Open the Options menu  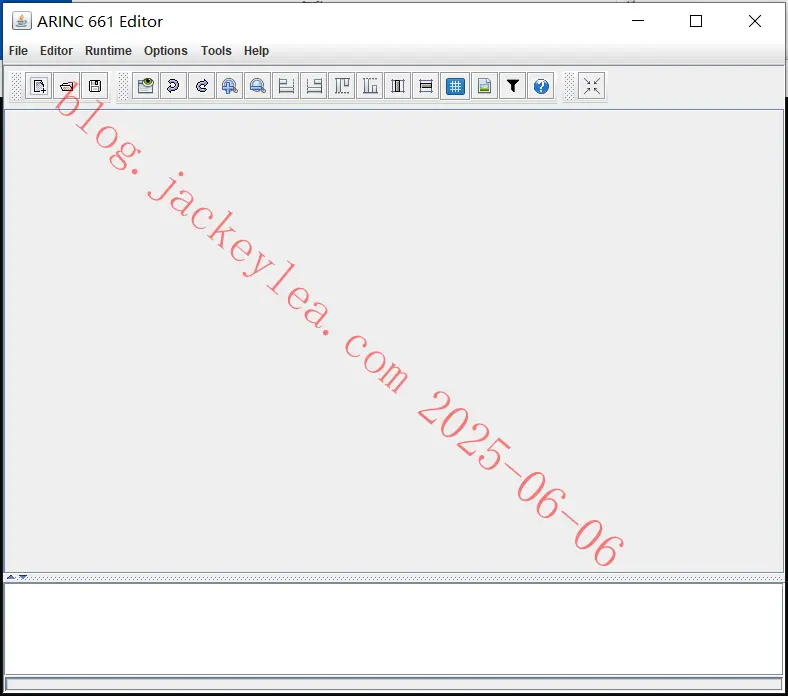point(165,51)
